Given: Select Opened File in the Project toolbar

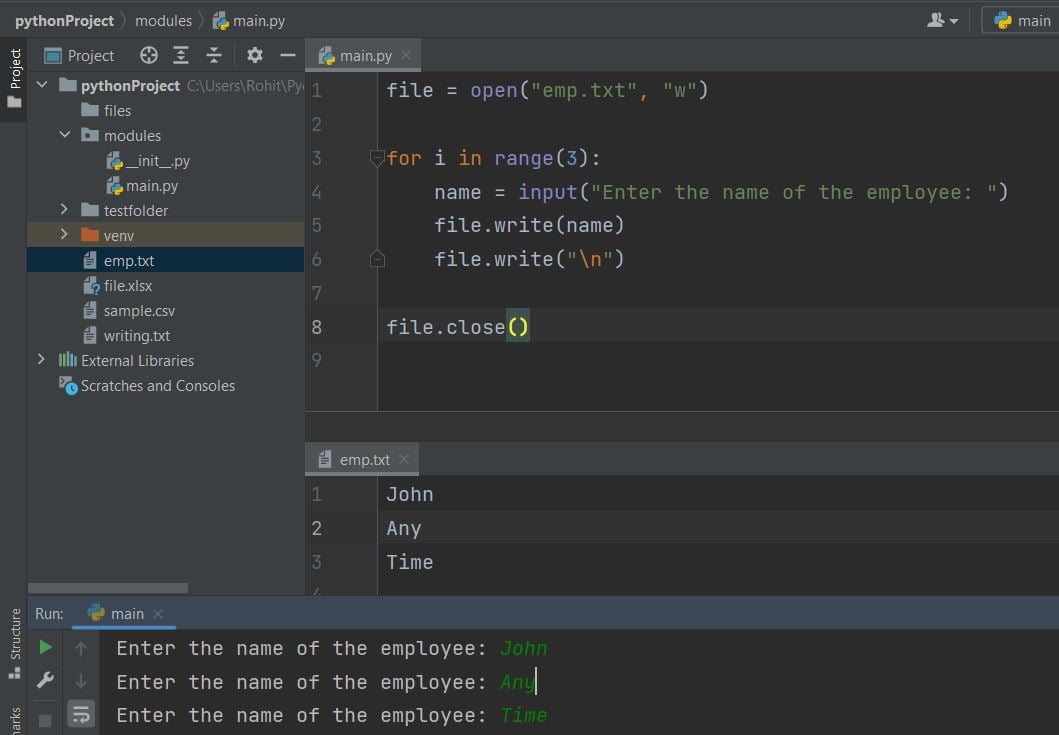Looking at the screenshot, I should [x=148, y=55].
